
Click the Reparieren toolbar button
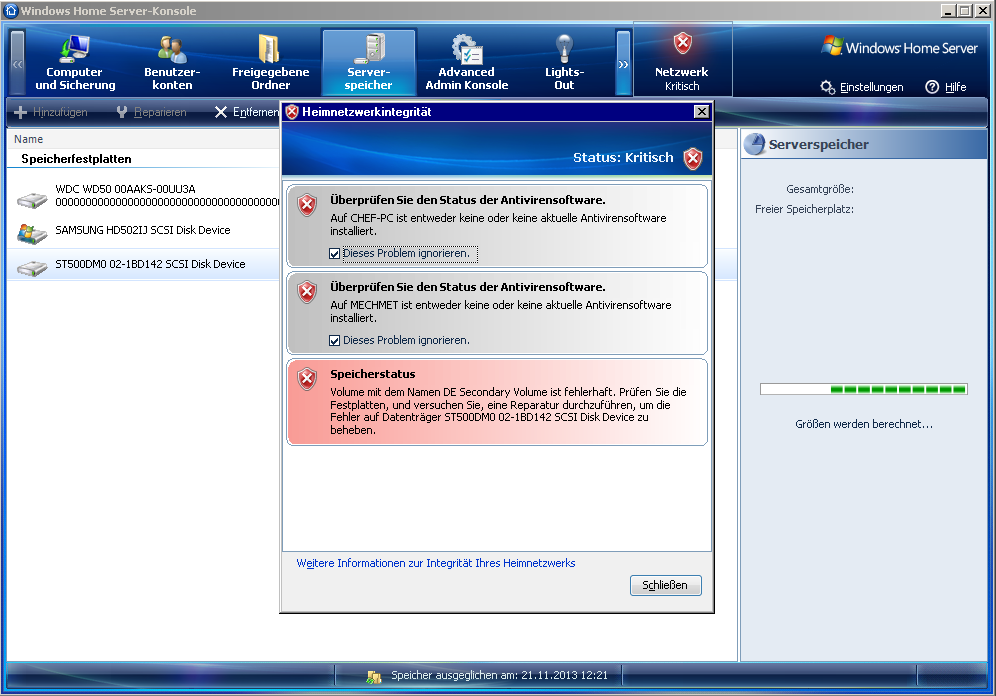(x=152, y=112)
